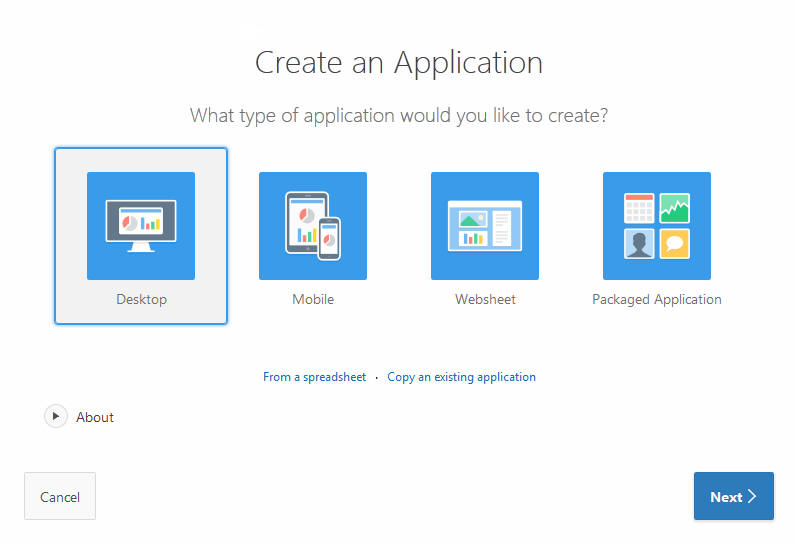796x543 pixels.
Task: Click the chevron arrow on Next button
Action: click(752, 496)
